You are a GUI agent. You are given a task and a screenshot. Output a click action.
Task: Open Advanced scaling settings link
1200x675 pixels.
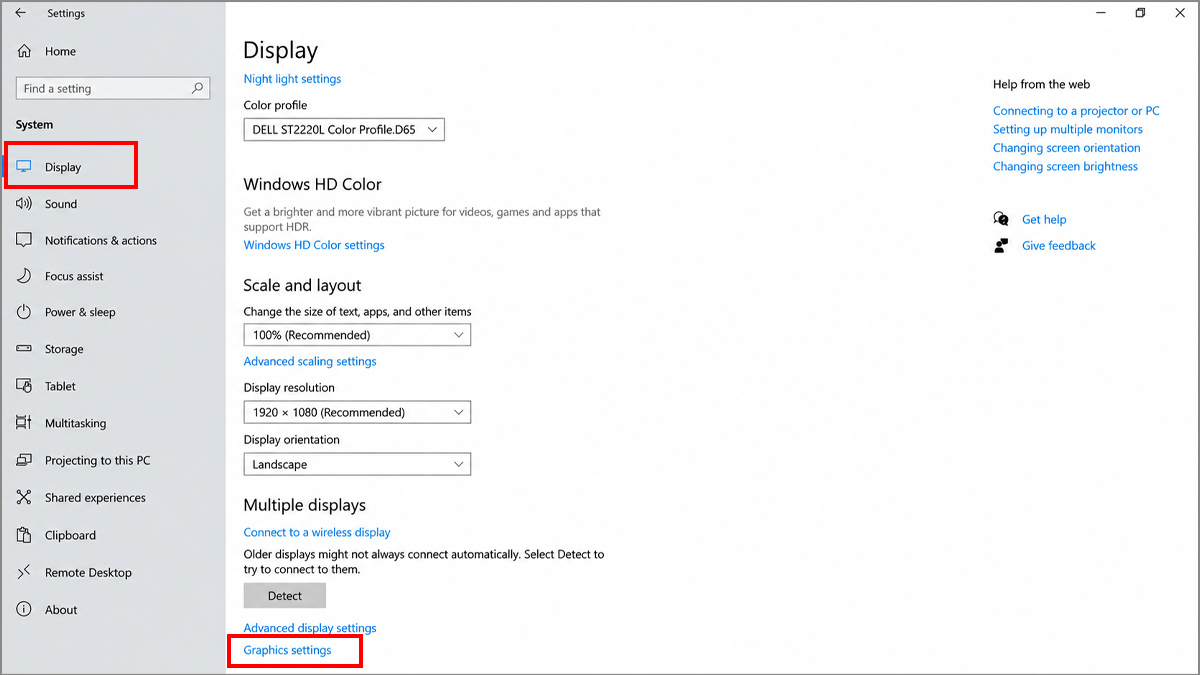click(x=310, y=361)
